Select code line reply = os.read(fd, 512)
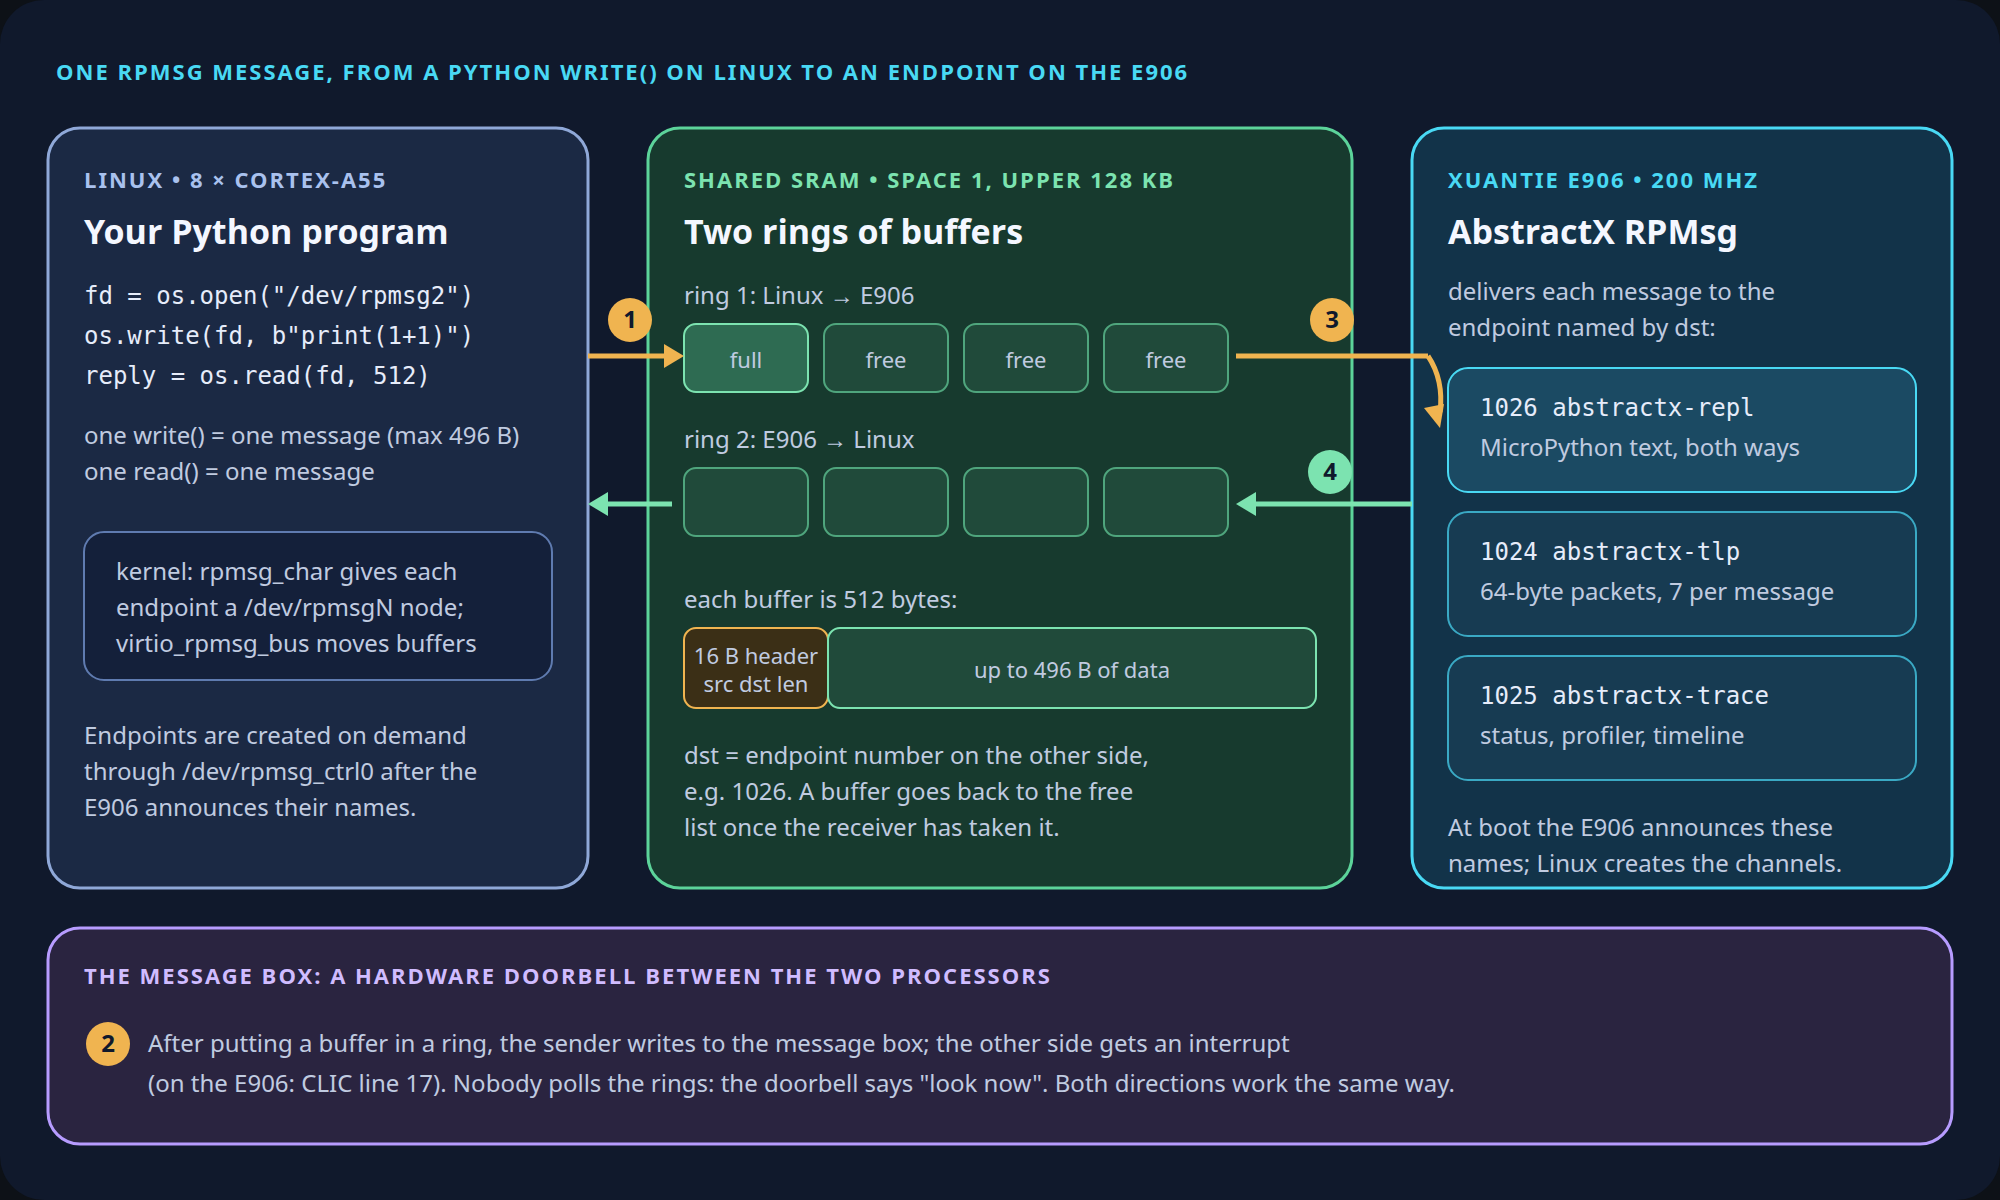Image resolution: width=2000 pixels, height=1200 pixels. tap(257, 376)
